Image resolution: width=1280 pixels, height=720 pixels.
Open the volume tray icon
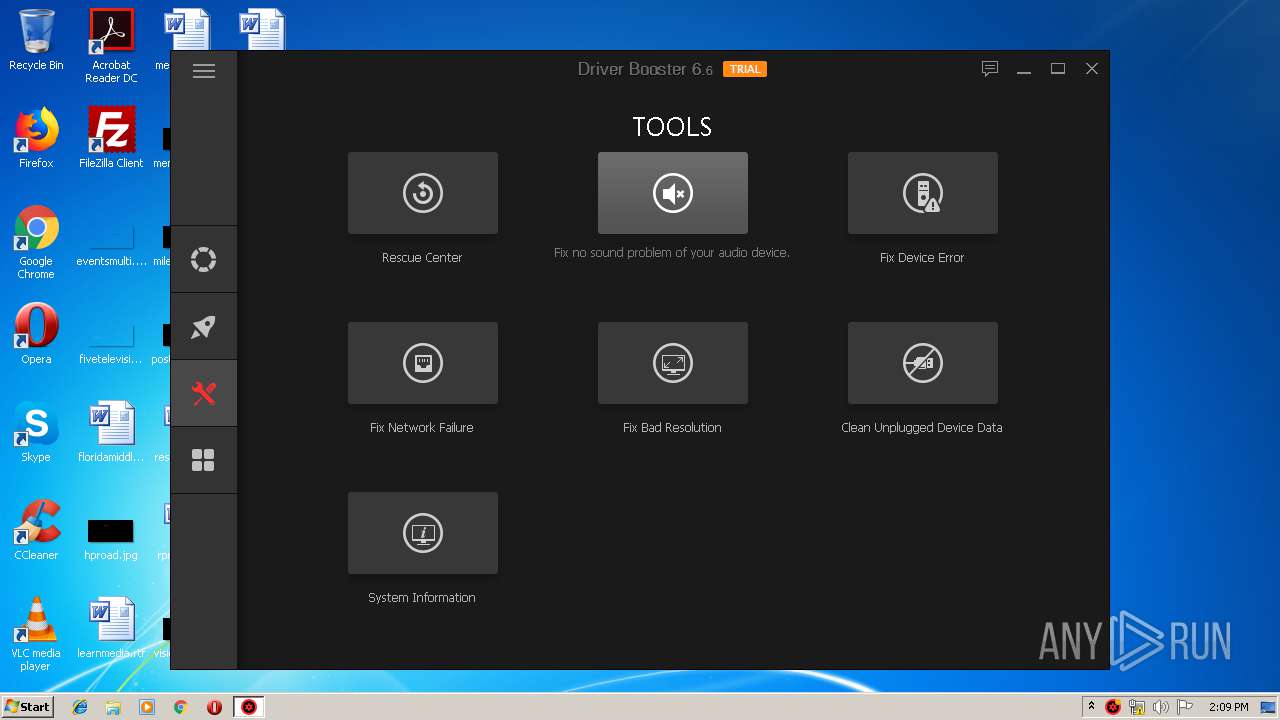coord(1161,707)
